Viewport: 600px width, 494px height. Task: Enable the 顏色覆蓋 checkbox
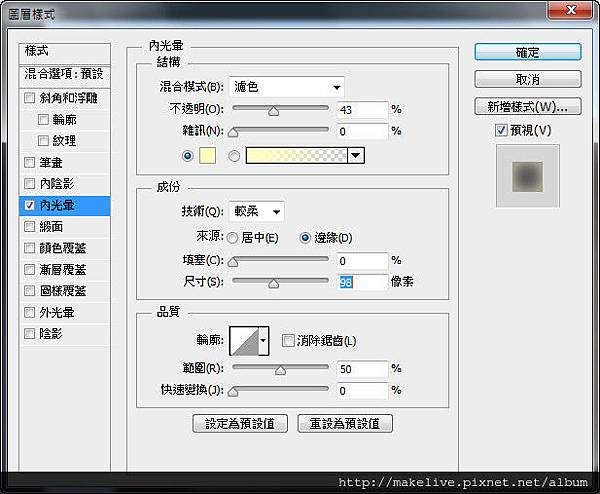coord(29,248)
